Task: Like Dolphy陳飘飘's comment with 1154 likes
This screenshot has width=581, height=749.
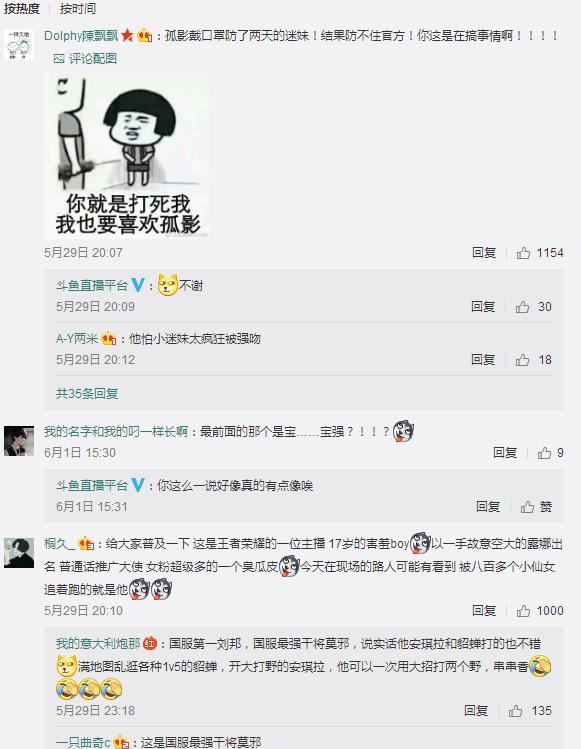Action: (523, 253)
